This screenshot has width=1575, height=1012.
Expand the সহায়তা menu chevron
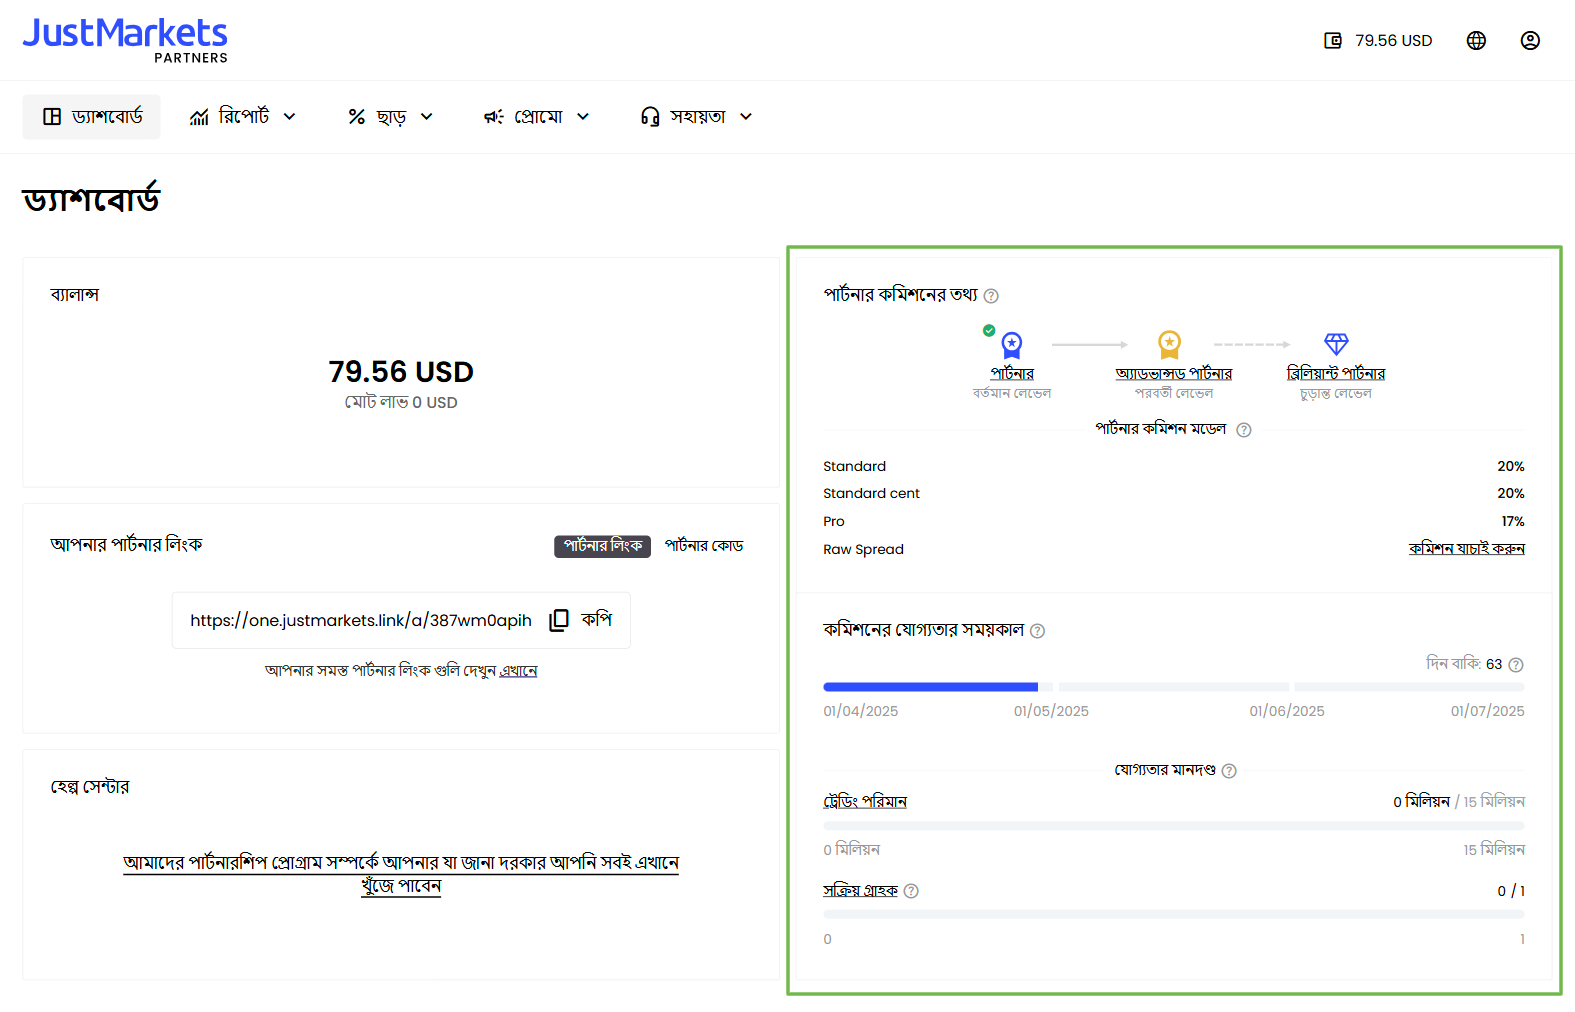click(x=746, y=117)
